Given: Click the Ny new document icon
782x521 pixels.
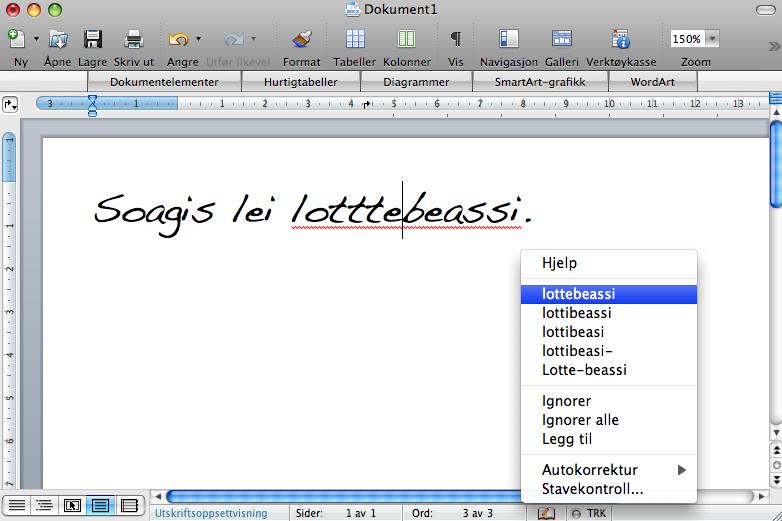Looking at the screenshot, I should (16, 39).
